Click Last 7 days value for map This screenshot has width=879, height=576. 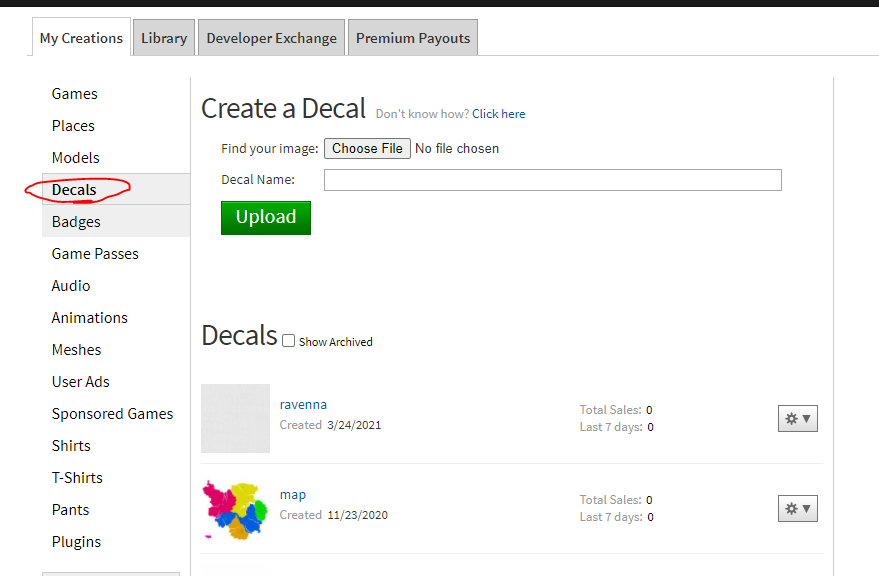pos(650,517)
